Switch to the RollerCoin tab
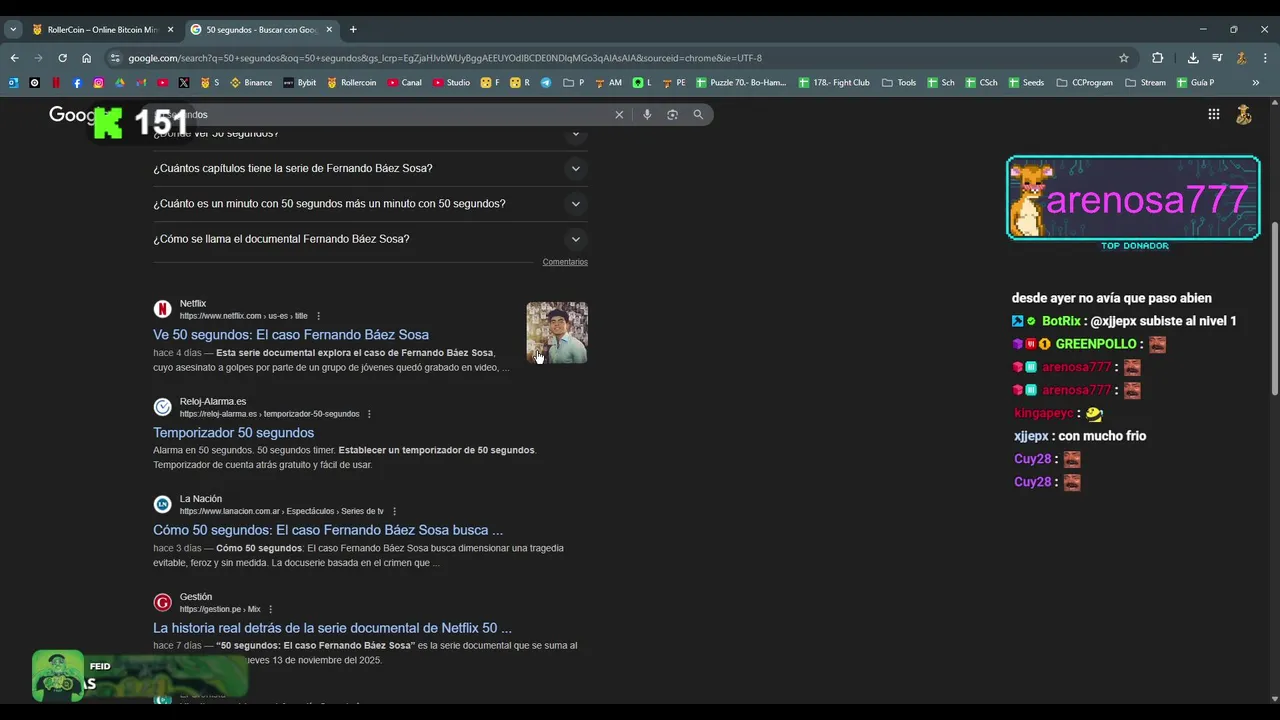Screen dimensions: 1280x720 click(x=103, y=30)
